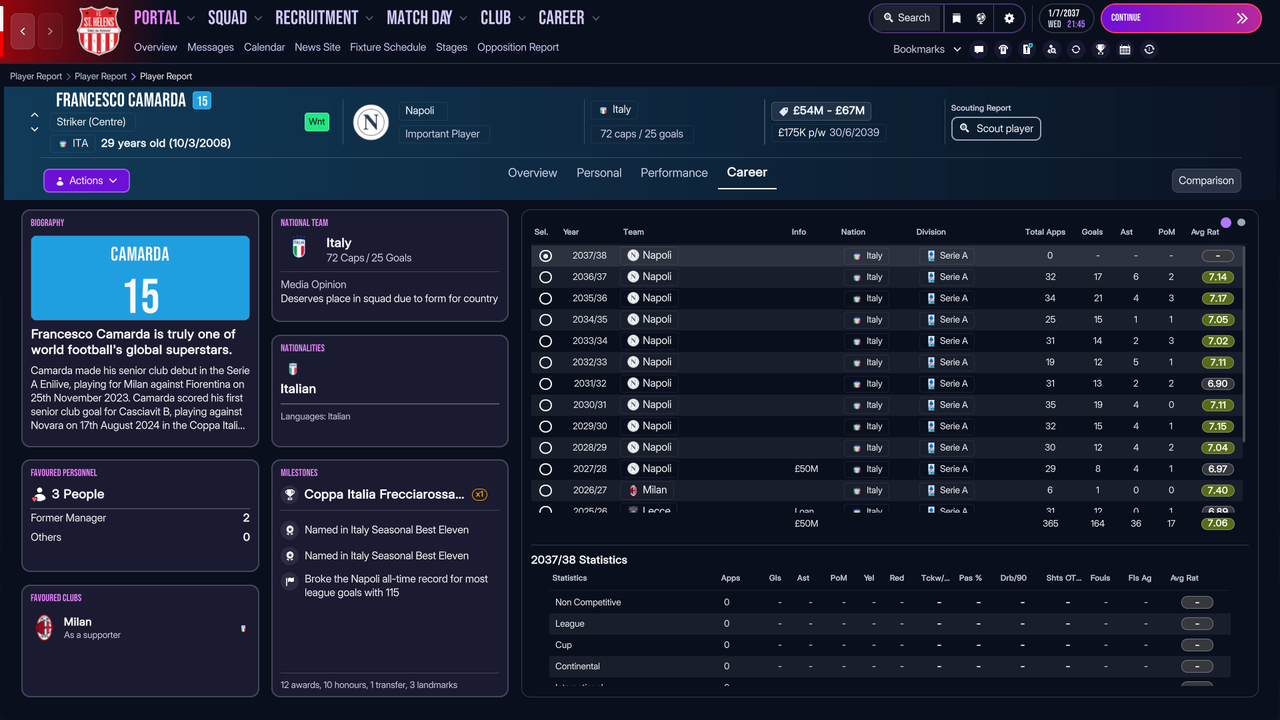Open the tactics board shortcut icon
This screenshot has height=720, width=1280.
coord(1027,49)
